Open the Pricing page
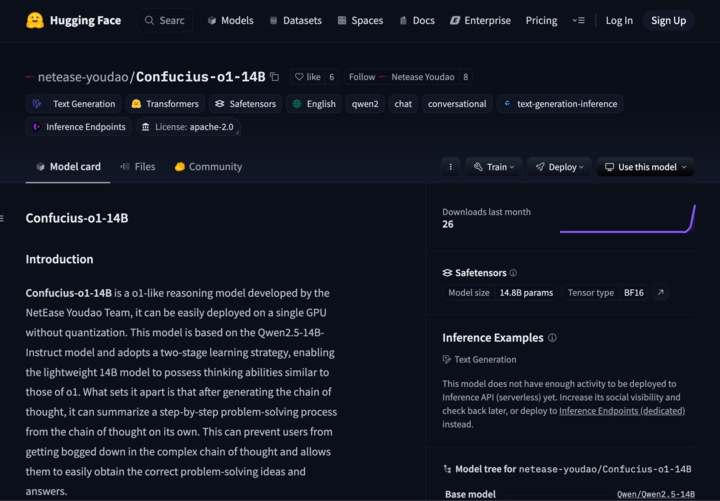Viewport: 720px width, 501px height. click(x=541, y=20)
